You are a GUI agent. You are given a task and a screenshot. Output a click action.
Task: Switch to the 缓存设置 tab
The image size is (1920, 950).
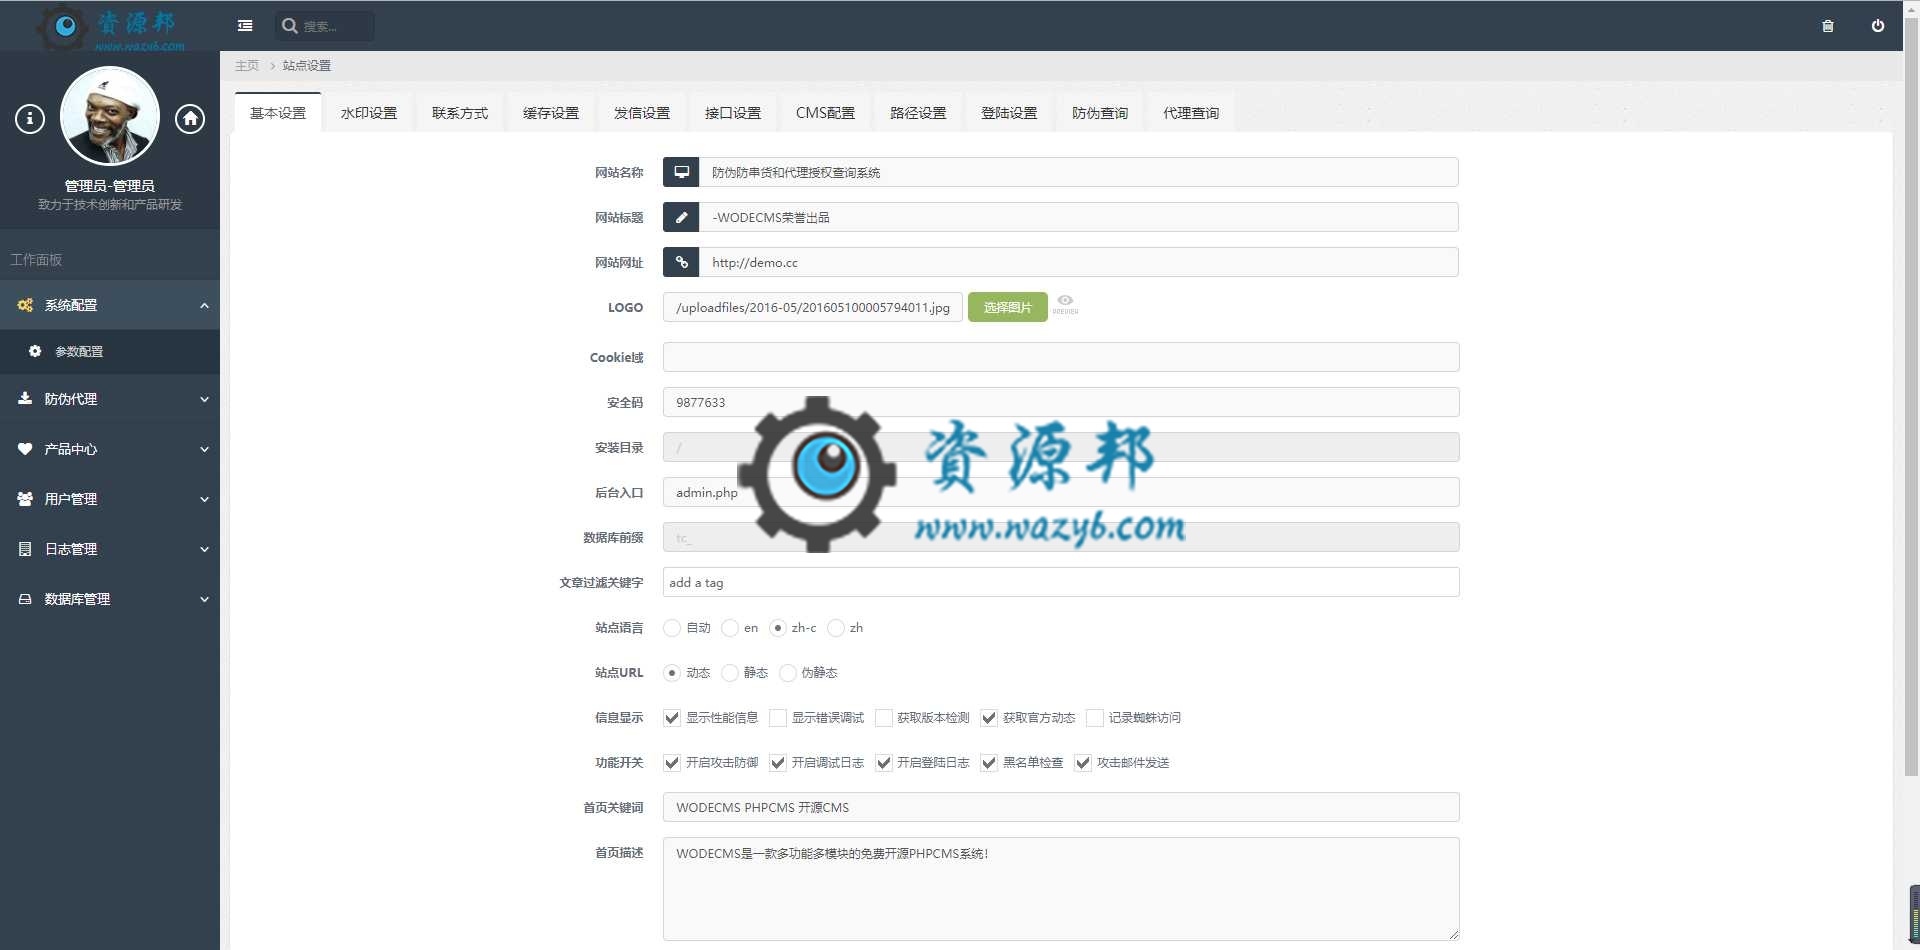tap(551, 113)
